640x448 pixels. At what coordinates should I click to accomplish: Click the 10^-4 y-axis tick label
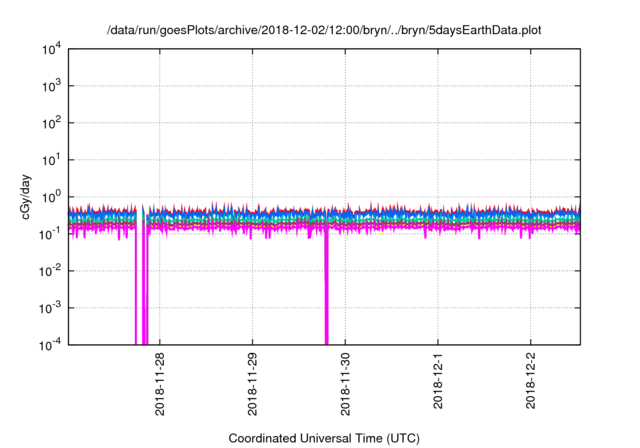tap(50, 345)
